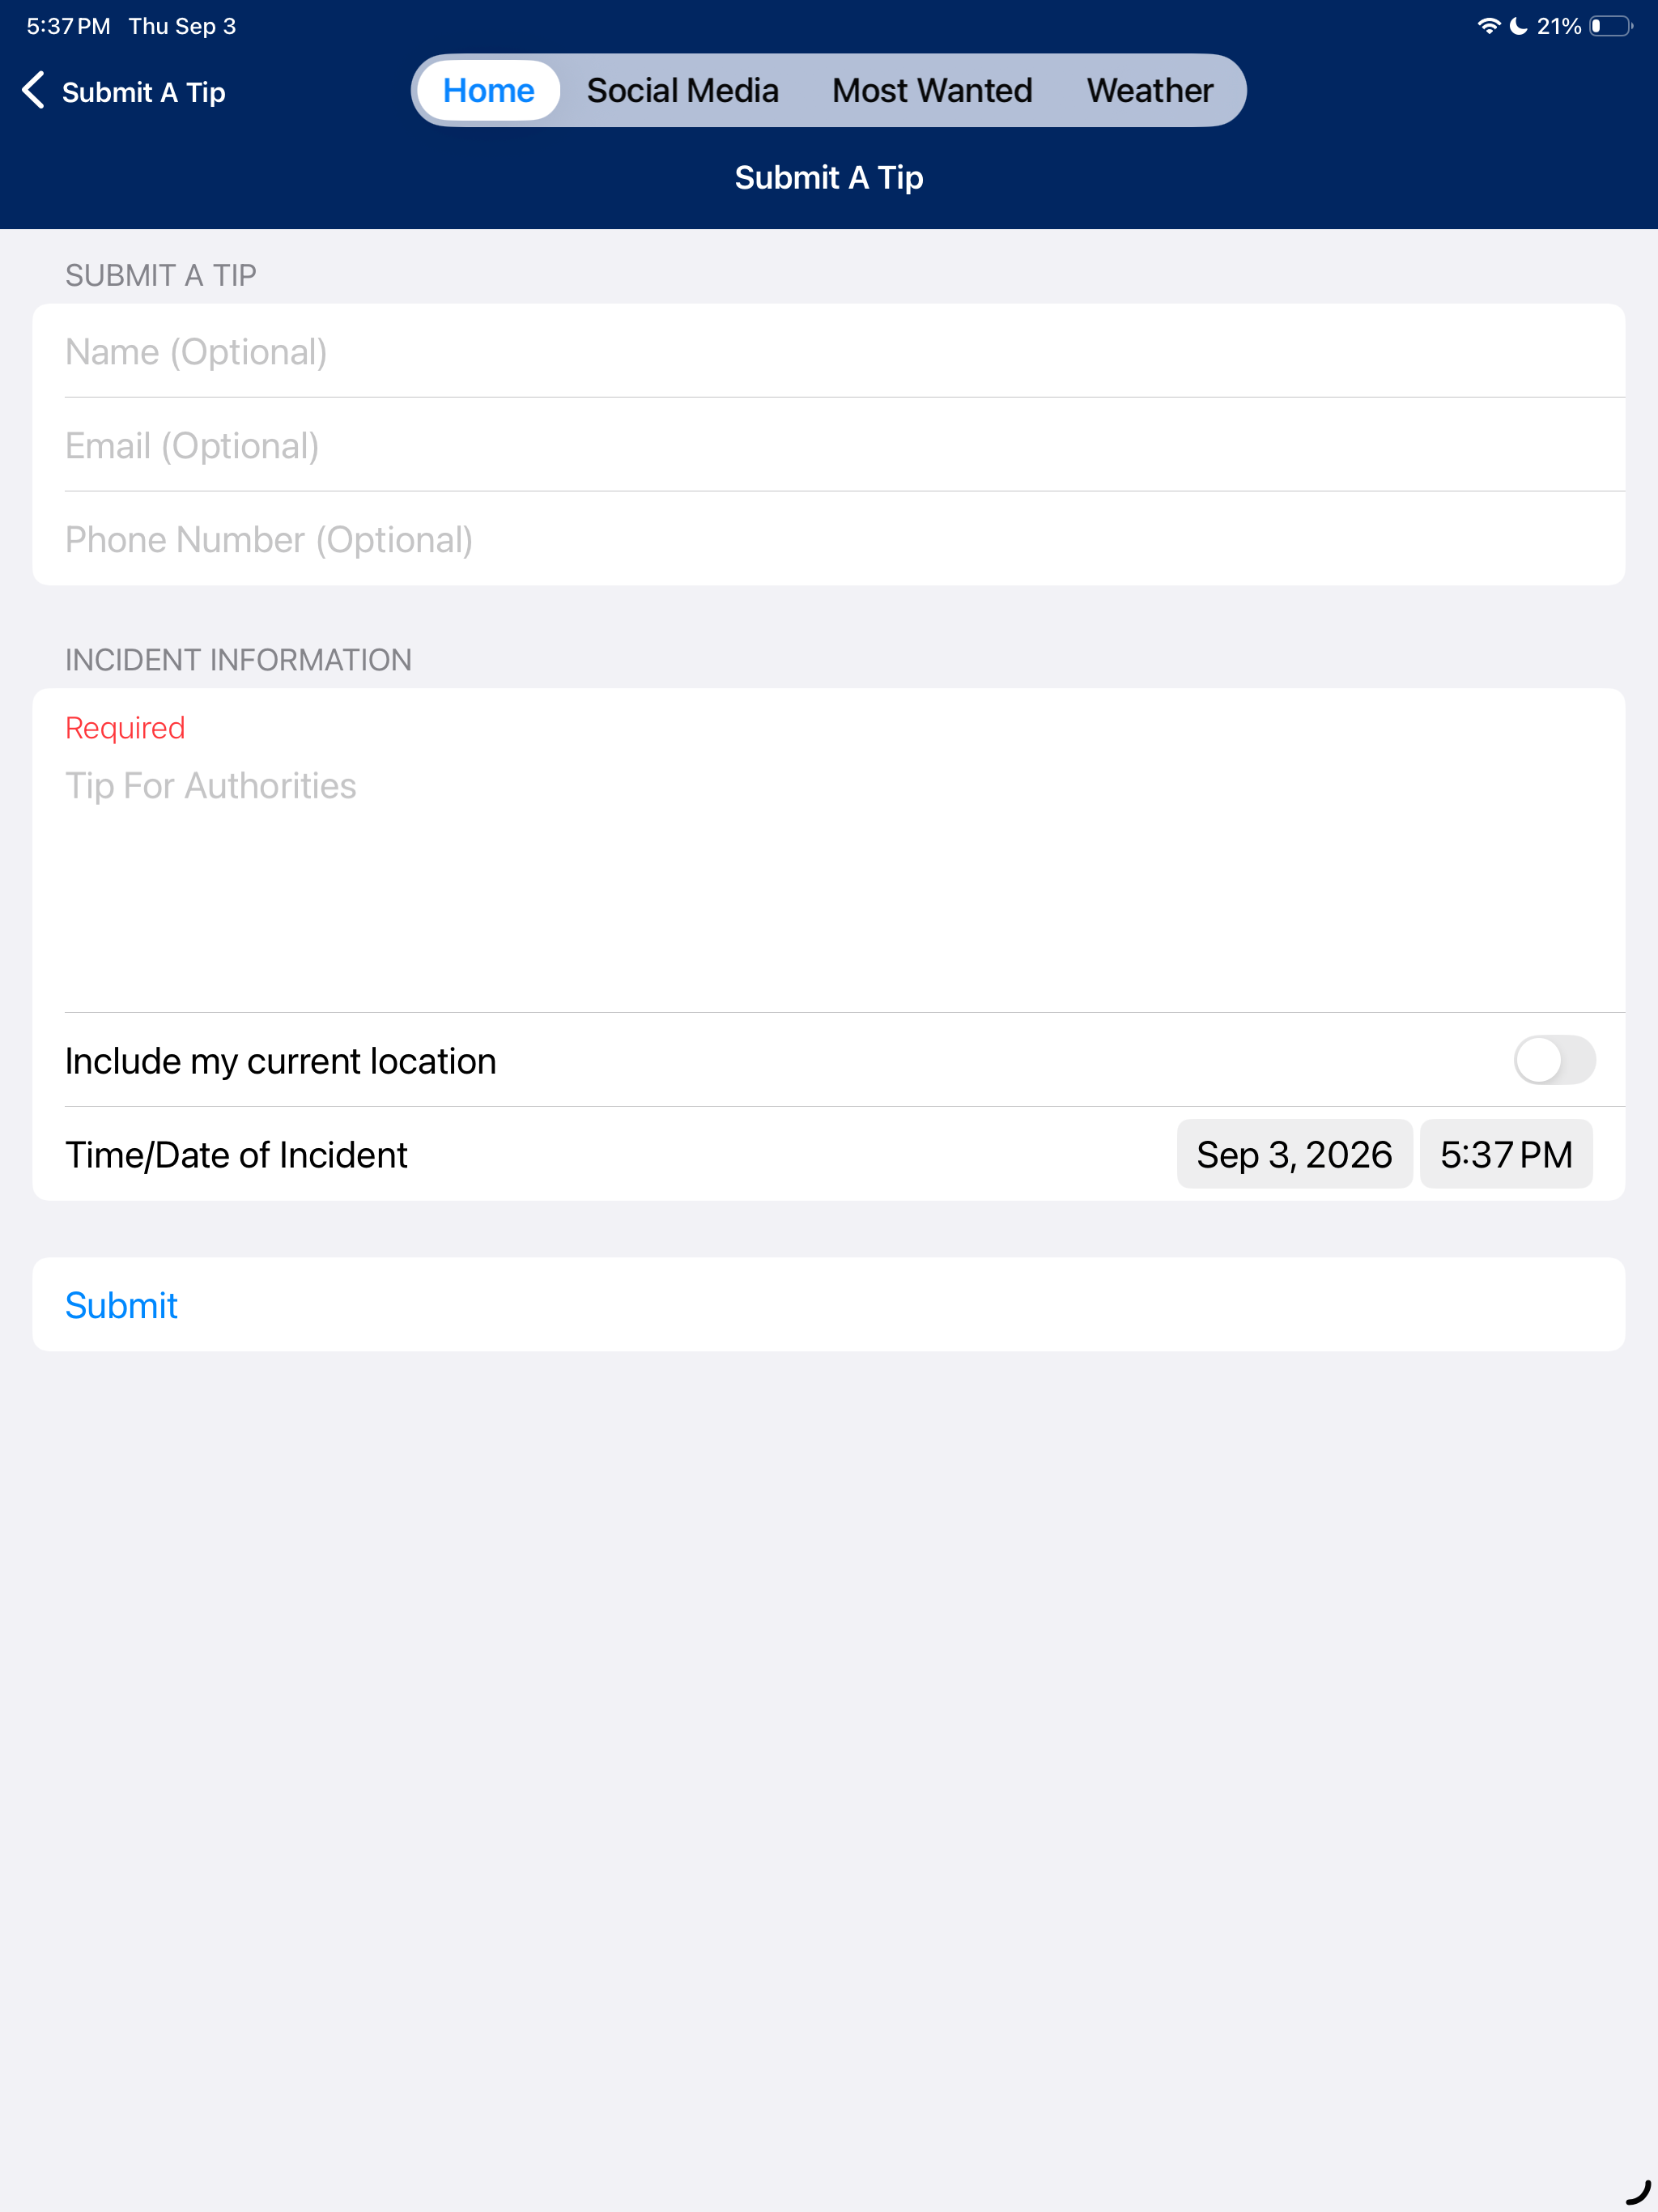This screenshot has height=2212, width=1658.
Task: Tap the back chevron arrow icon
Action: [x=33, y=91]
